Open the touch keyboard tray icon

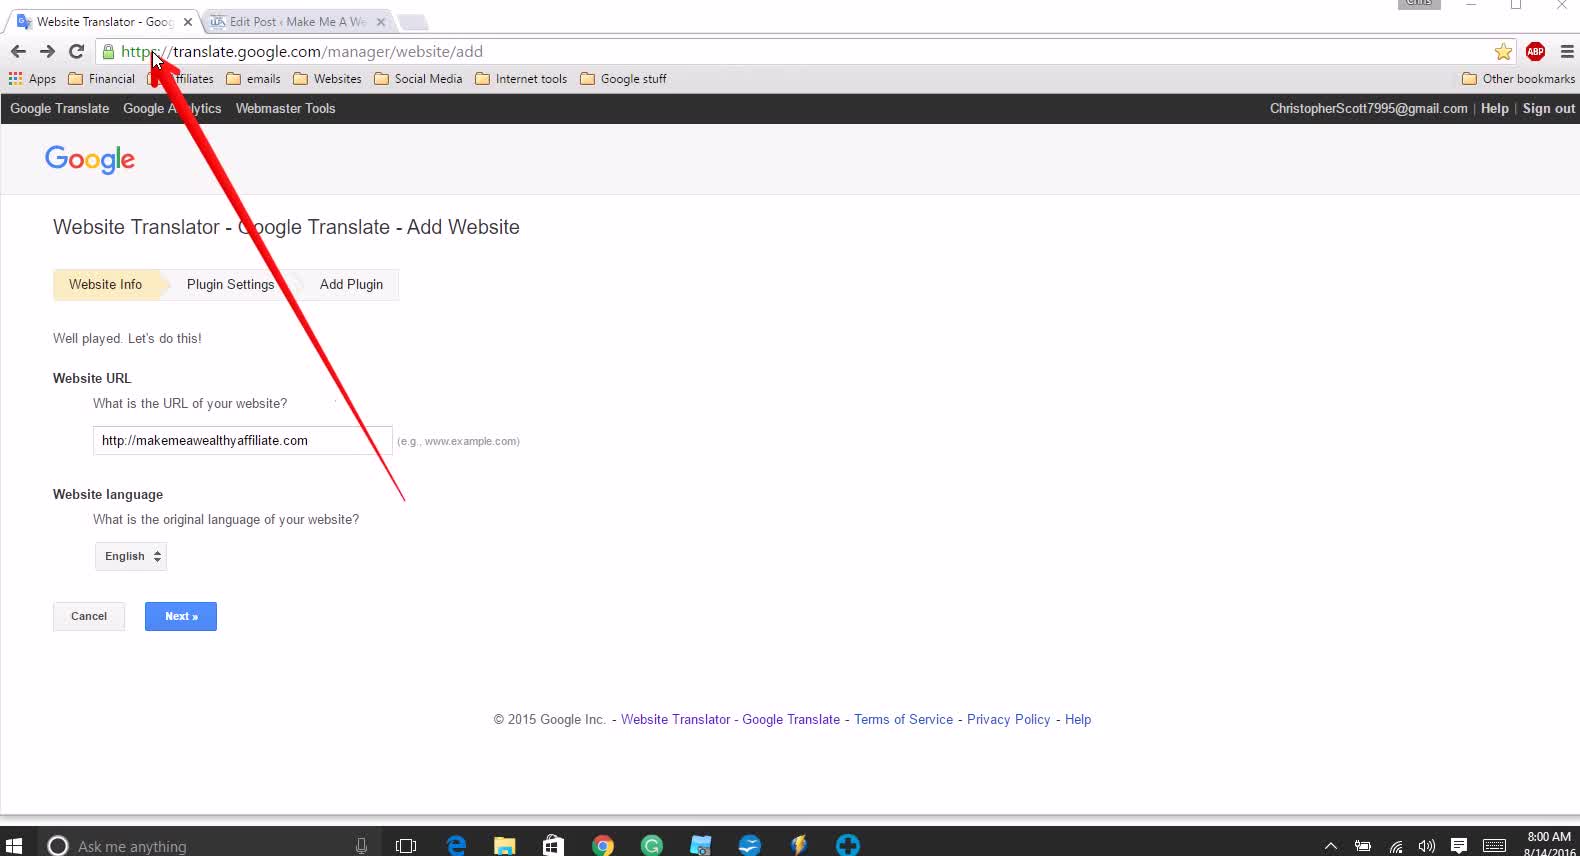tap(1495, 845)
